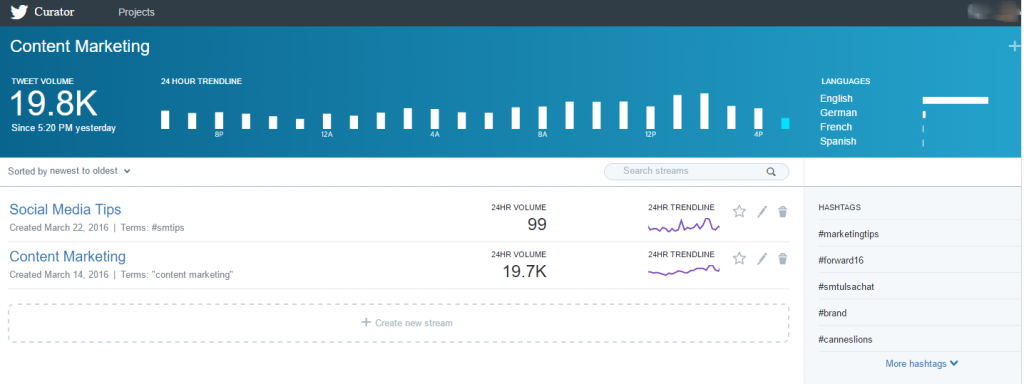Click the Content Marketing project title
Viewport: 1024px width, 384px height.
tap(80, 46)
